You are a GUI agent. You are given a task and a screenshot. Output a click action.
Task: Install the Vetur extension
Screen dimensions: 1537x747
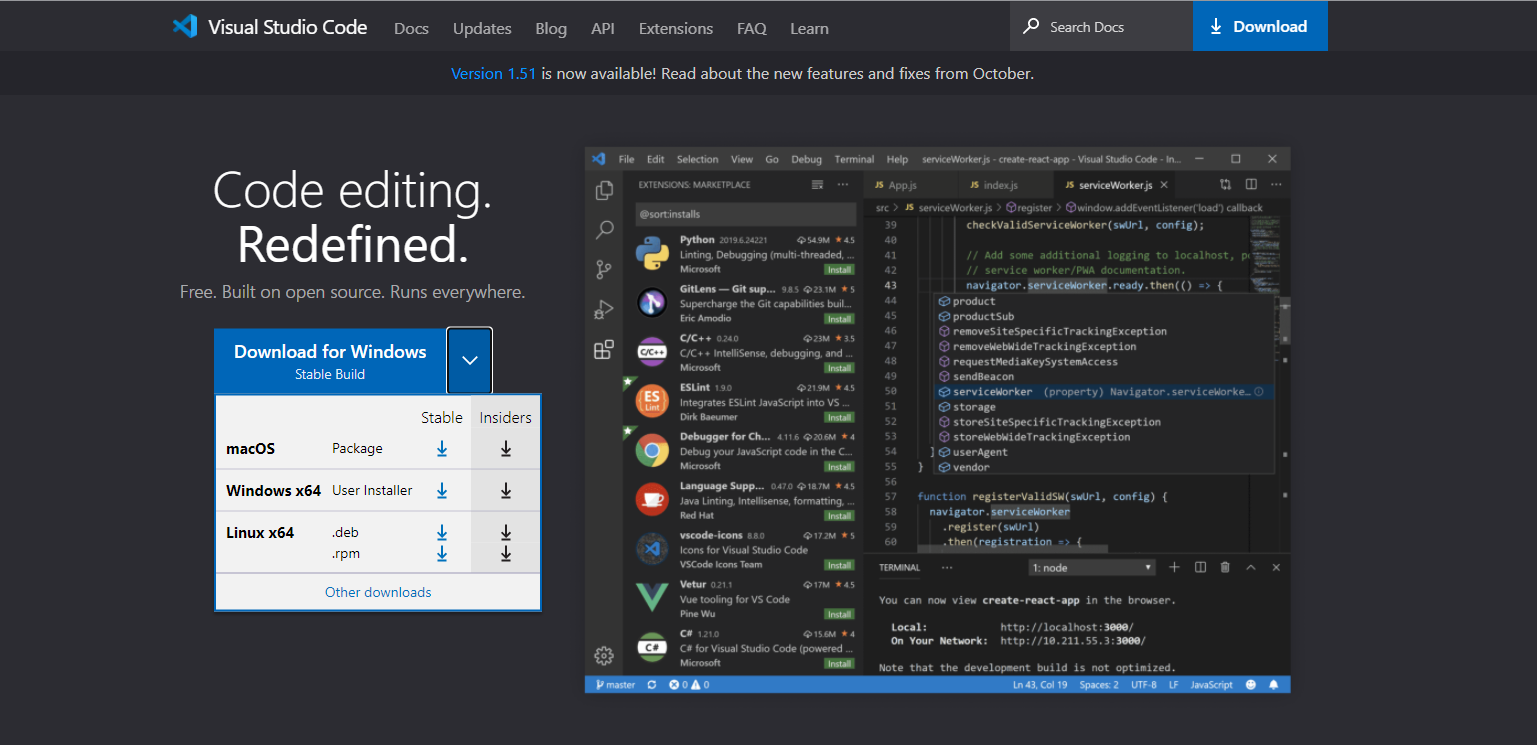click(839, 614)
